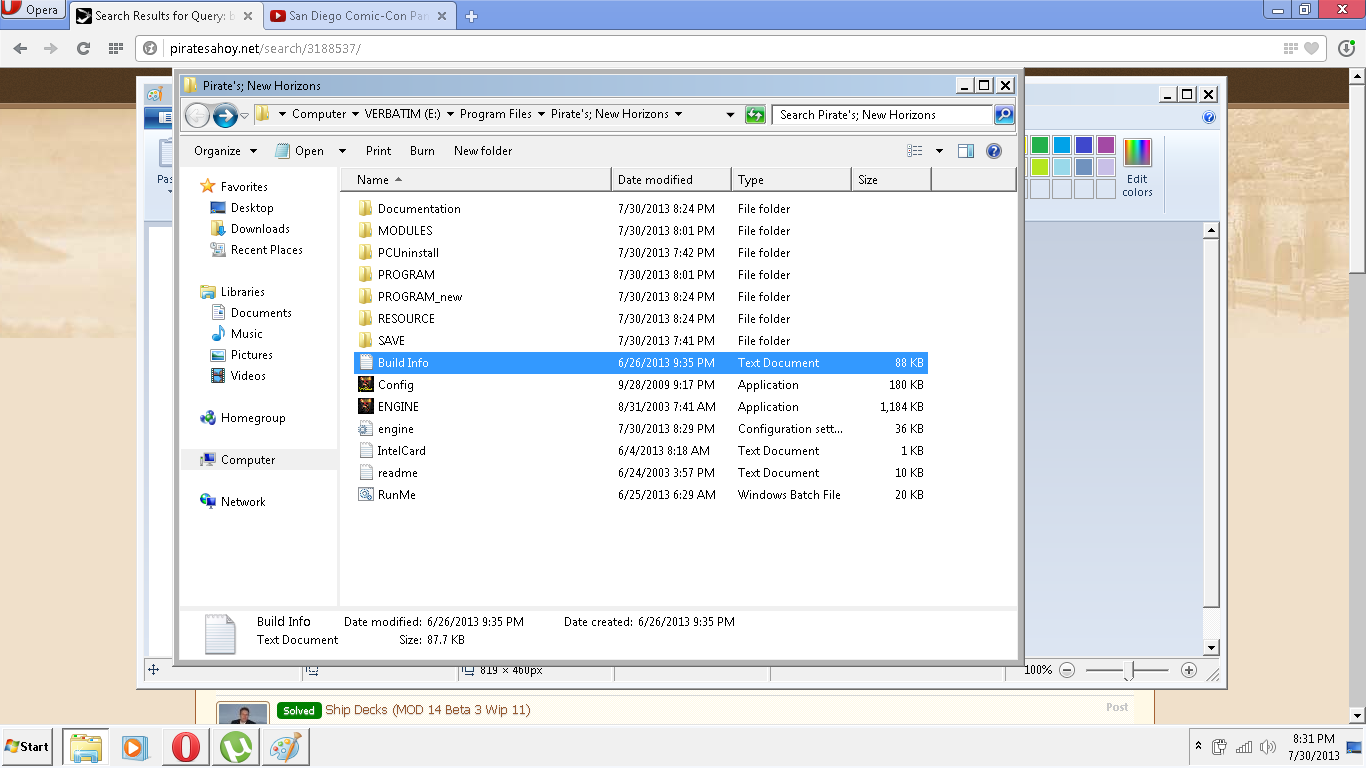
Task: Open the Windows Explorer taskbar icon
Action: (86, 747)
